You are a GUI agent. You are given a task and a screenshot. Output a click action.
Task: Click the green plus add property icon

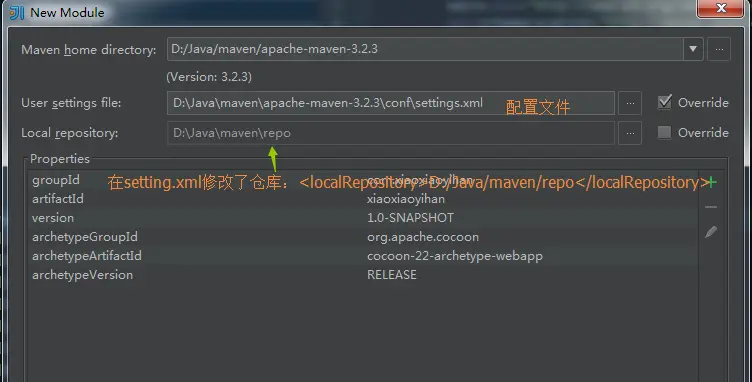pos(712,182)
